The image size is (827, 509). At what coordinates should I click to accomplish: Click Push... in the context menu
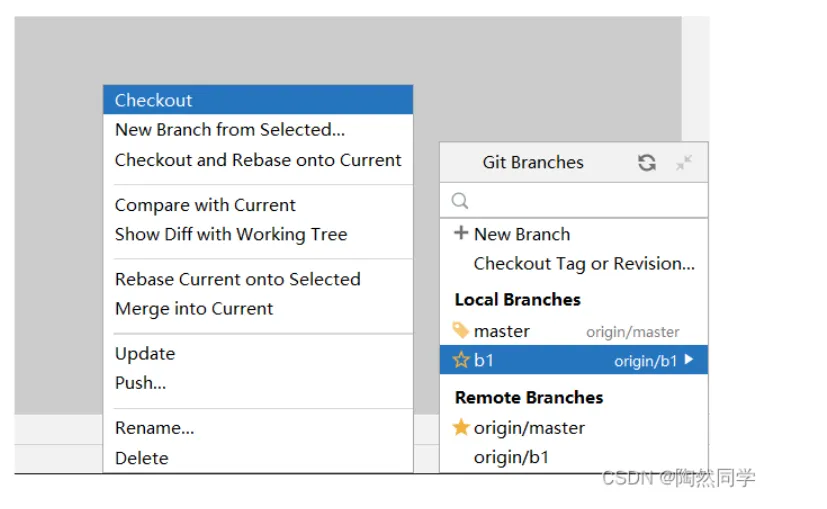141,383
